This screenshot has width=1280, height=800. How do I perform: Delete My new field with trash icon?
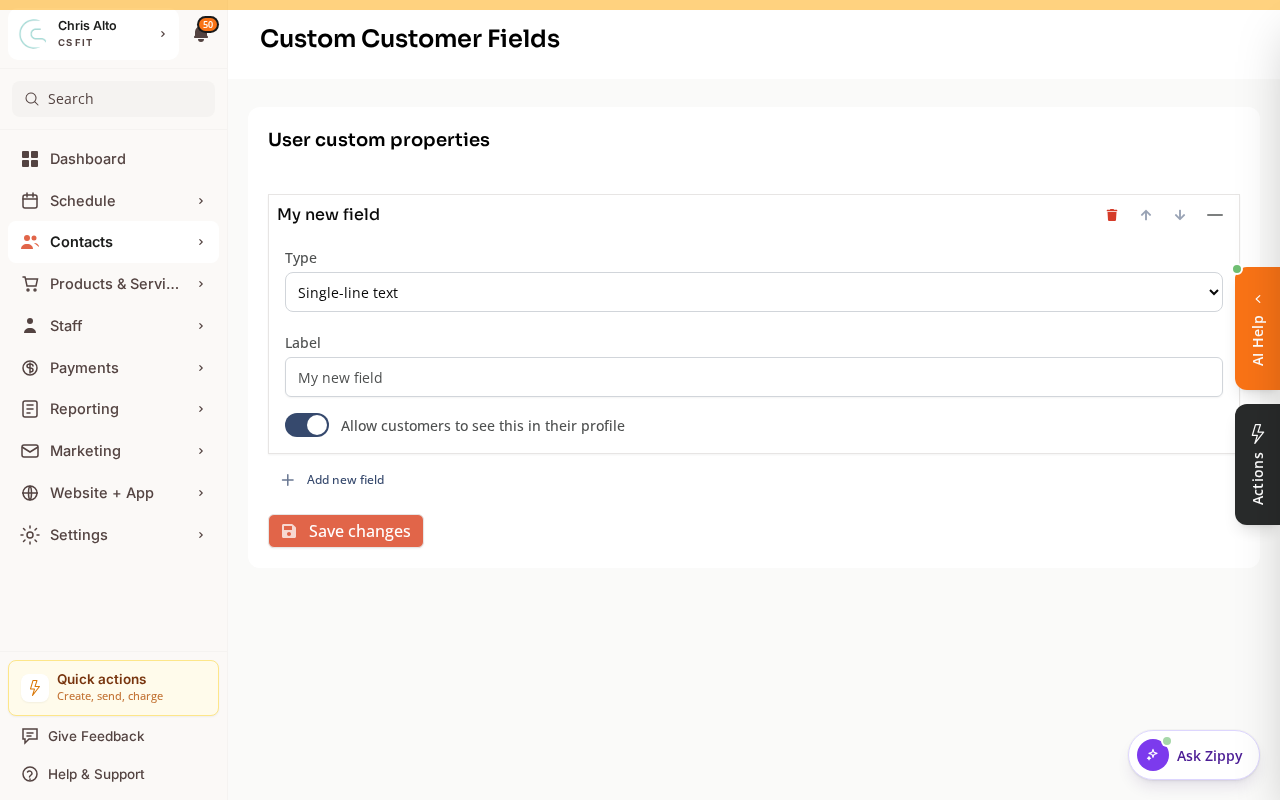[1112, 215]
